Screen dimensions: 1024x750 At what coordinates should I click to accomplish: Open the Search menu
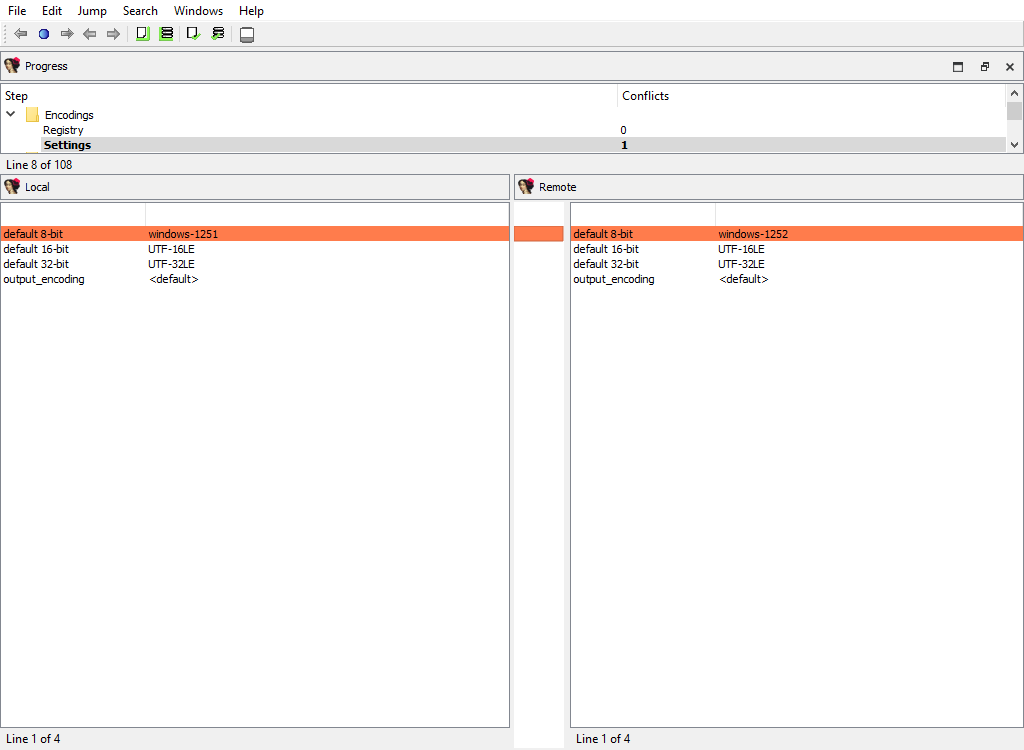(140, 10)
